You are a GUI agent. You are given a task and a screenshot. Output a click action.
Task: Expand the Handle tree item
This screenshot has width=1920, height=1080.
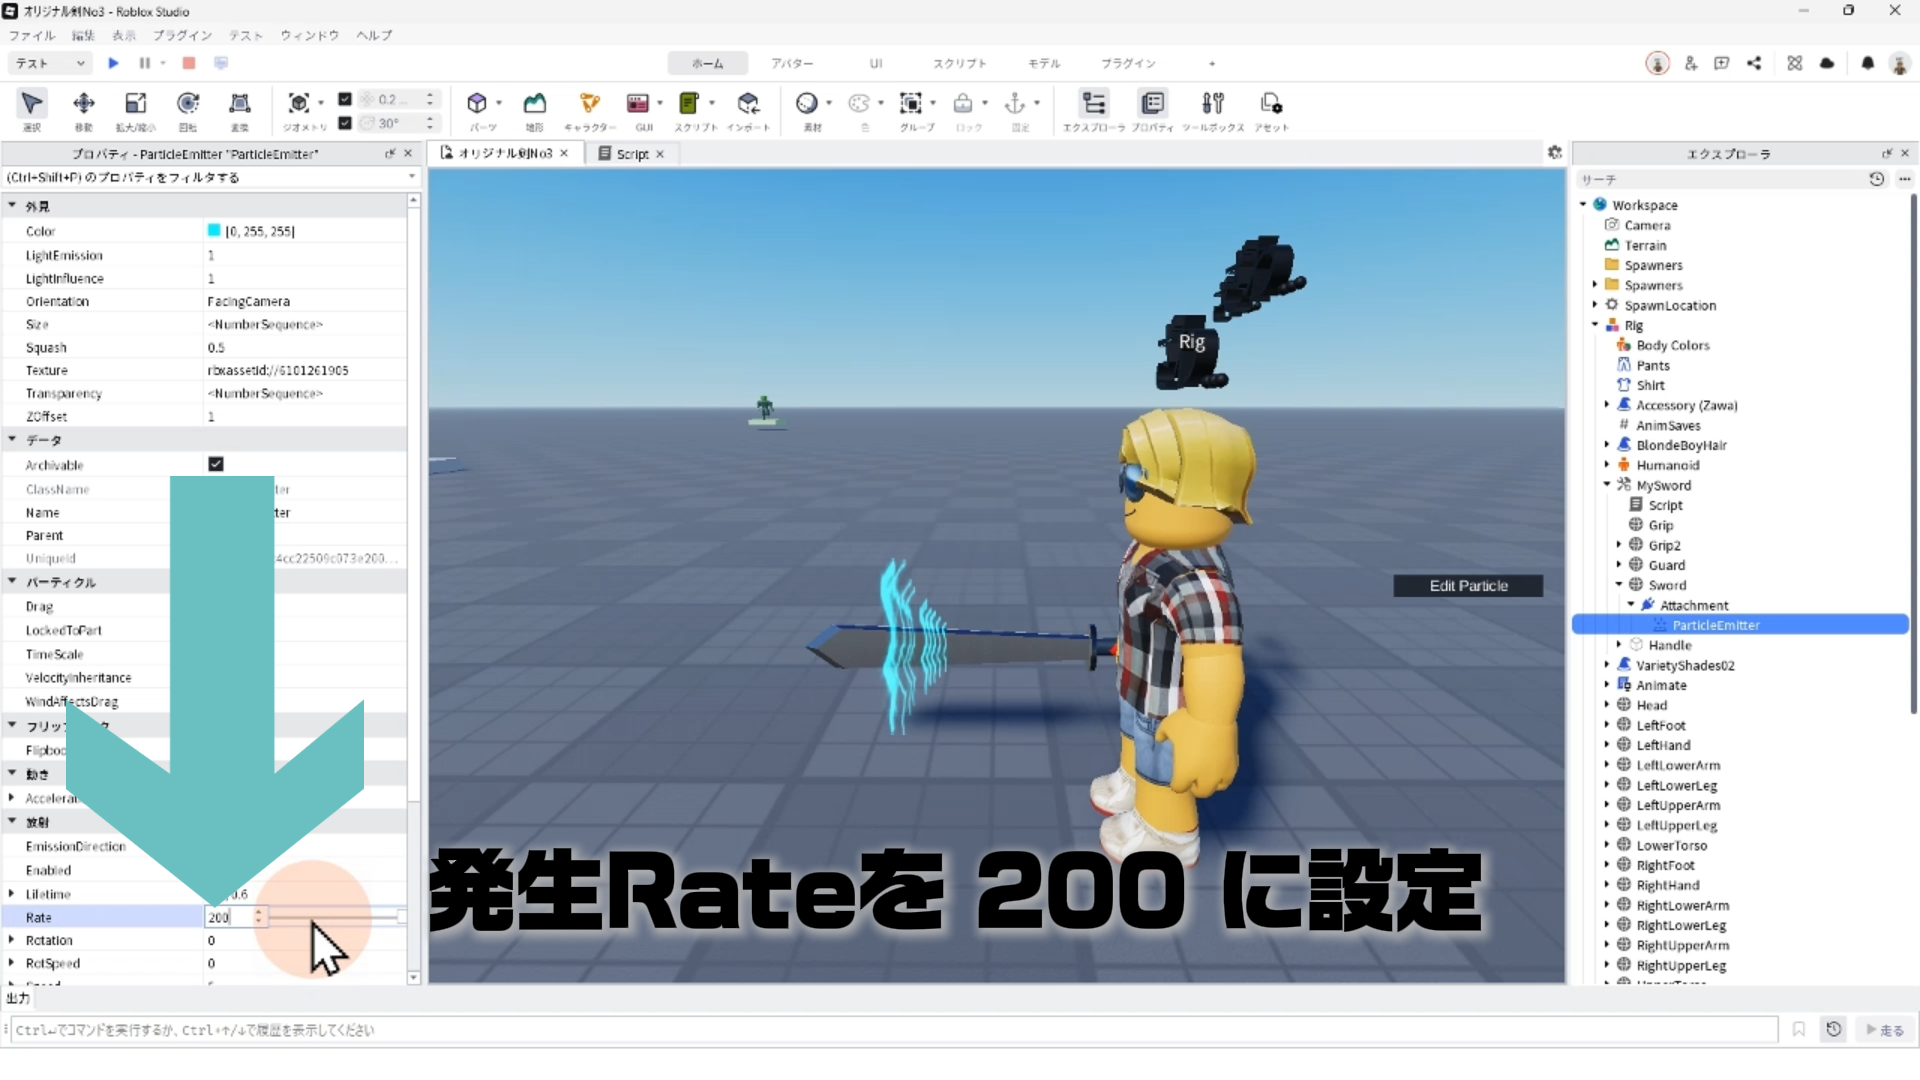point(1619,645)
